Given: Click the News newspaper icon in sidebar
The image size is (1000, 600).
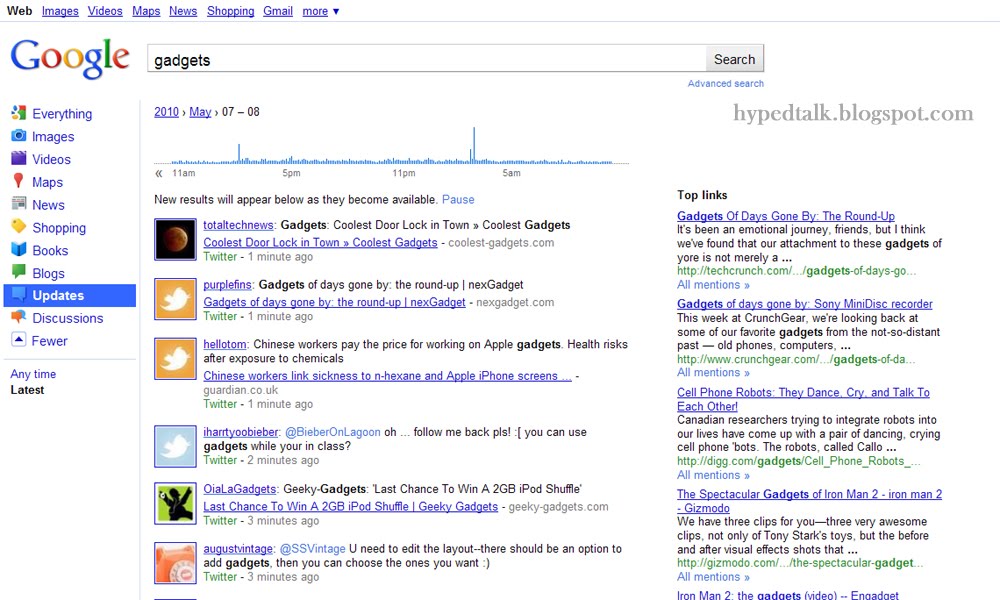Looking at the screenshot, I should 18,204.
